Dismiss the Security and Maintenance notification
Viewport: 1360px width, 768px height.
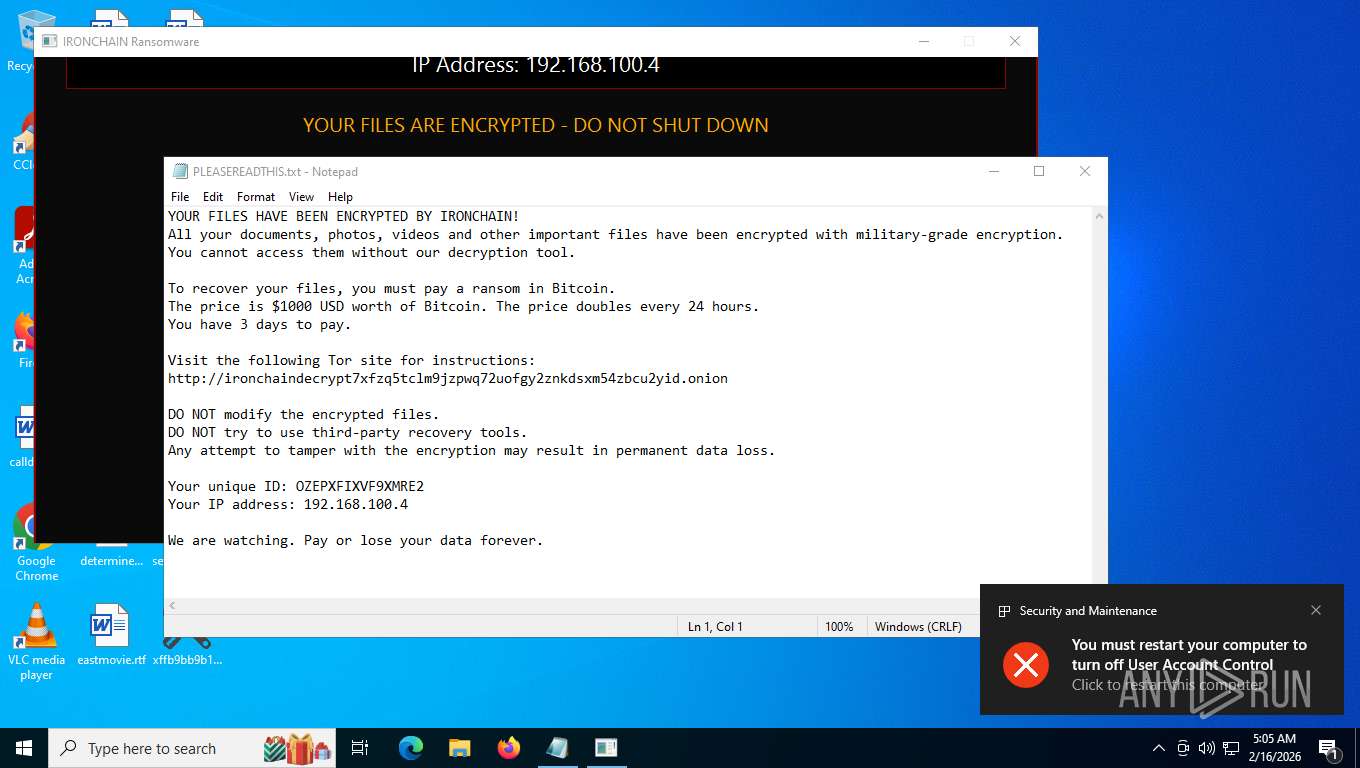pyautogui.click(x=1316, y=610)
